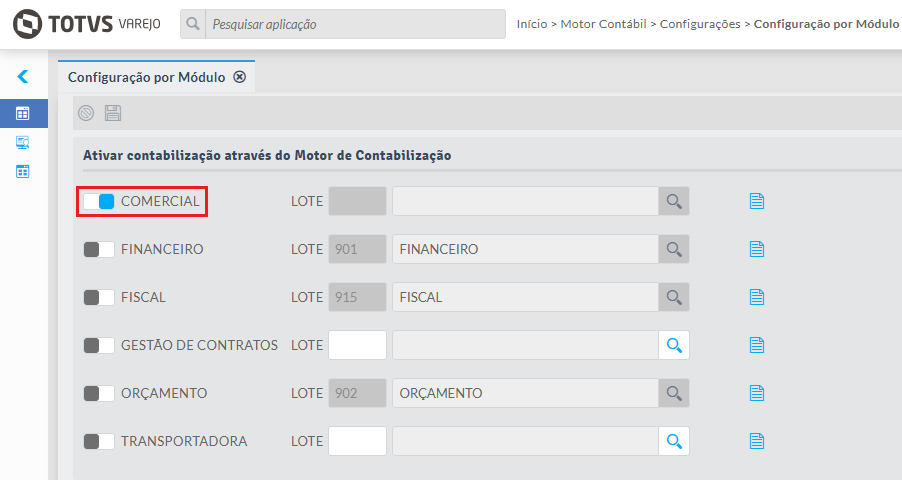Screen dimensions: 902x480
Task: Enable the TRANSPORTADORA toggle switch
Action: (x=99, y=441)
